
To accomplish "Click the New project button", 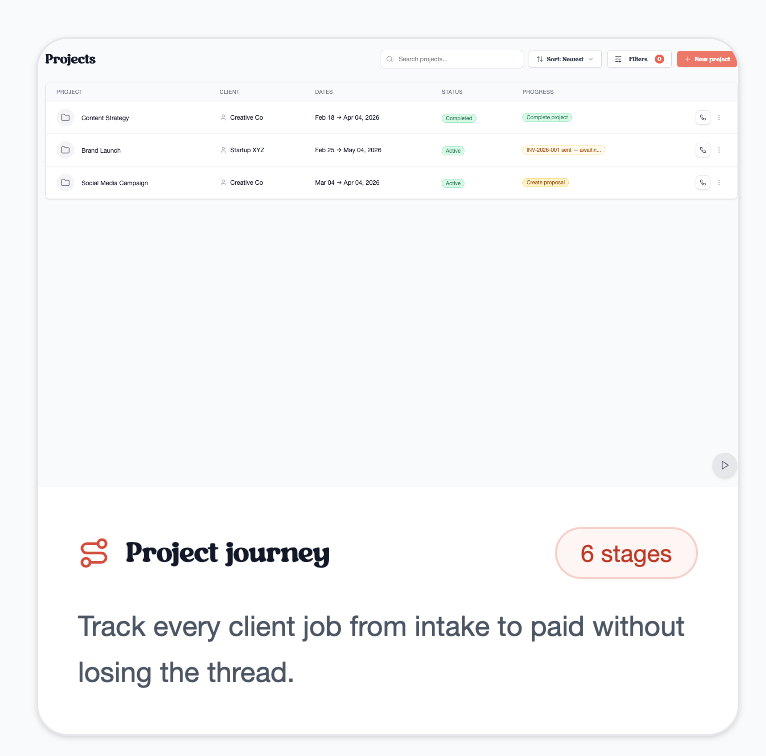I will 707,60.
